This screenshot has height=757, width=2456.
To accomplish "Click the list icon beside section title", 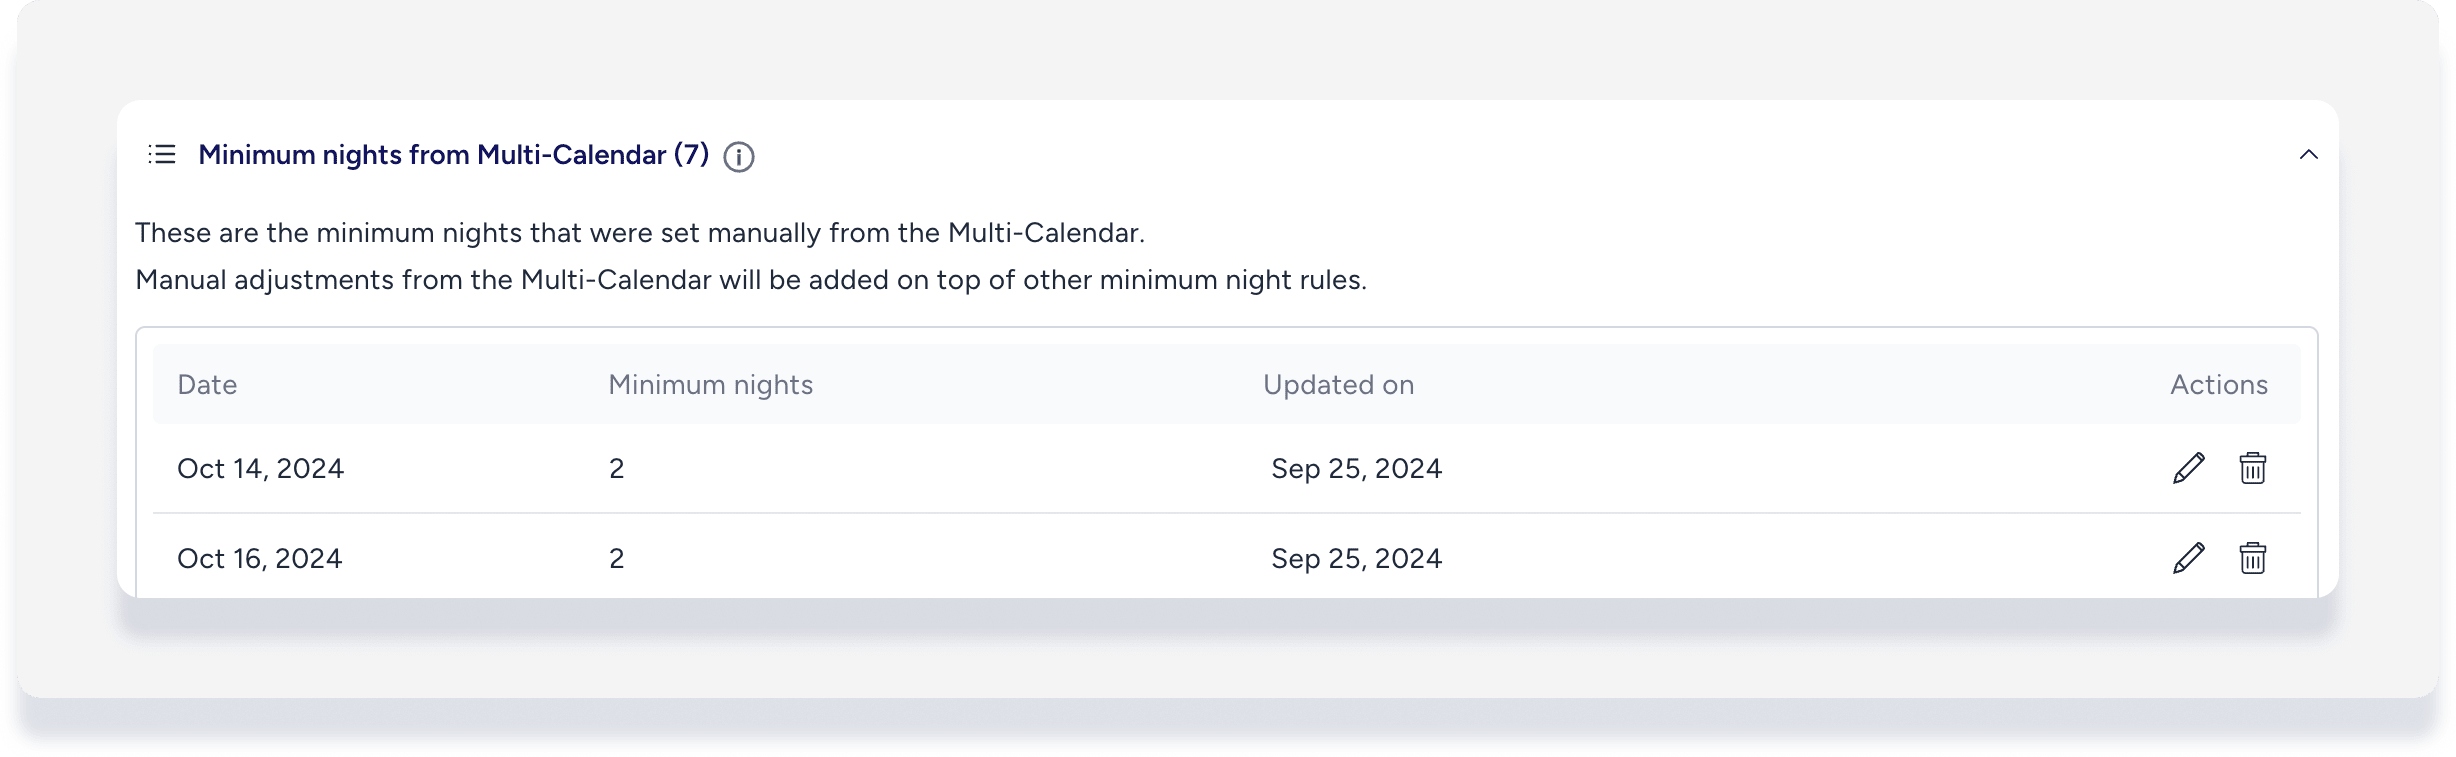I will (x=162, y=155).
